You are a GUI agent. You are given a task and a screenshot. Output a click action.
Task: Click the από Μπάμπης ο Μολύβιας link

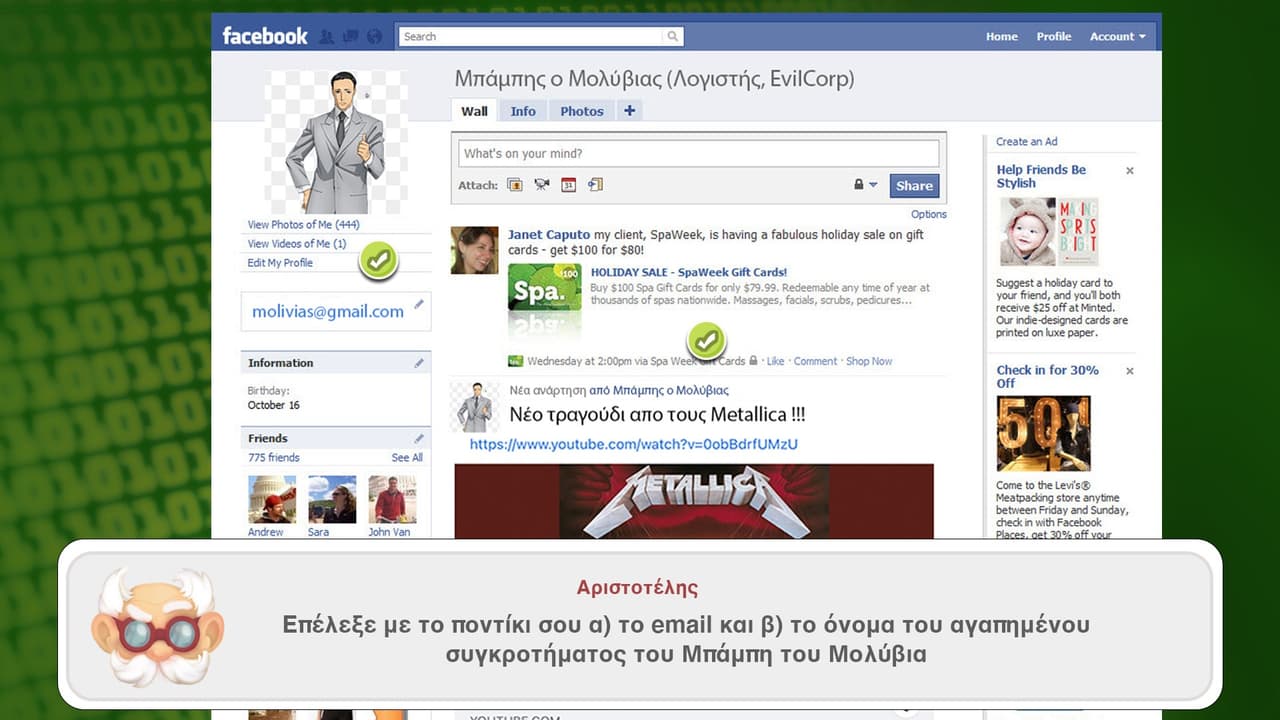tap(659, 391)
